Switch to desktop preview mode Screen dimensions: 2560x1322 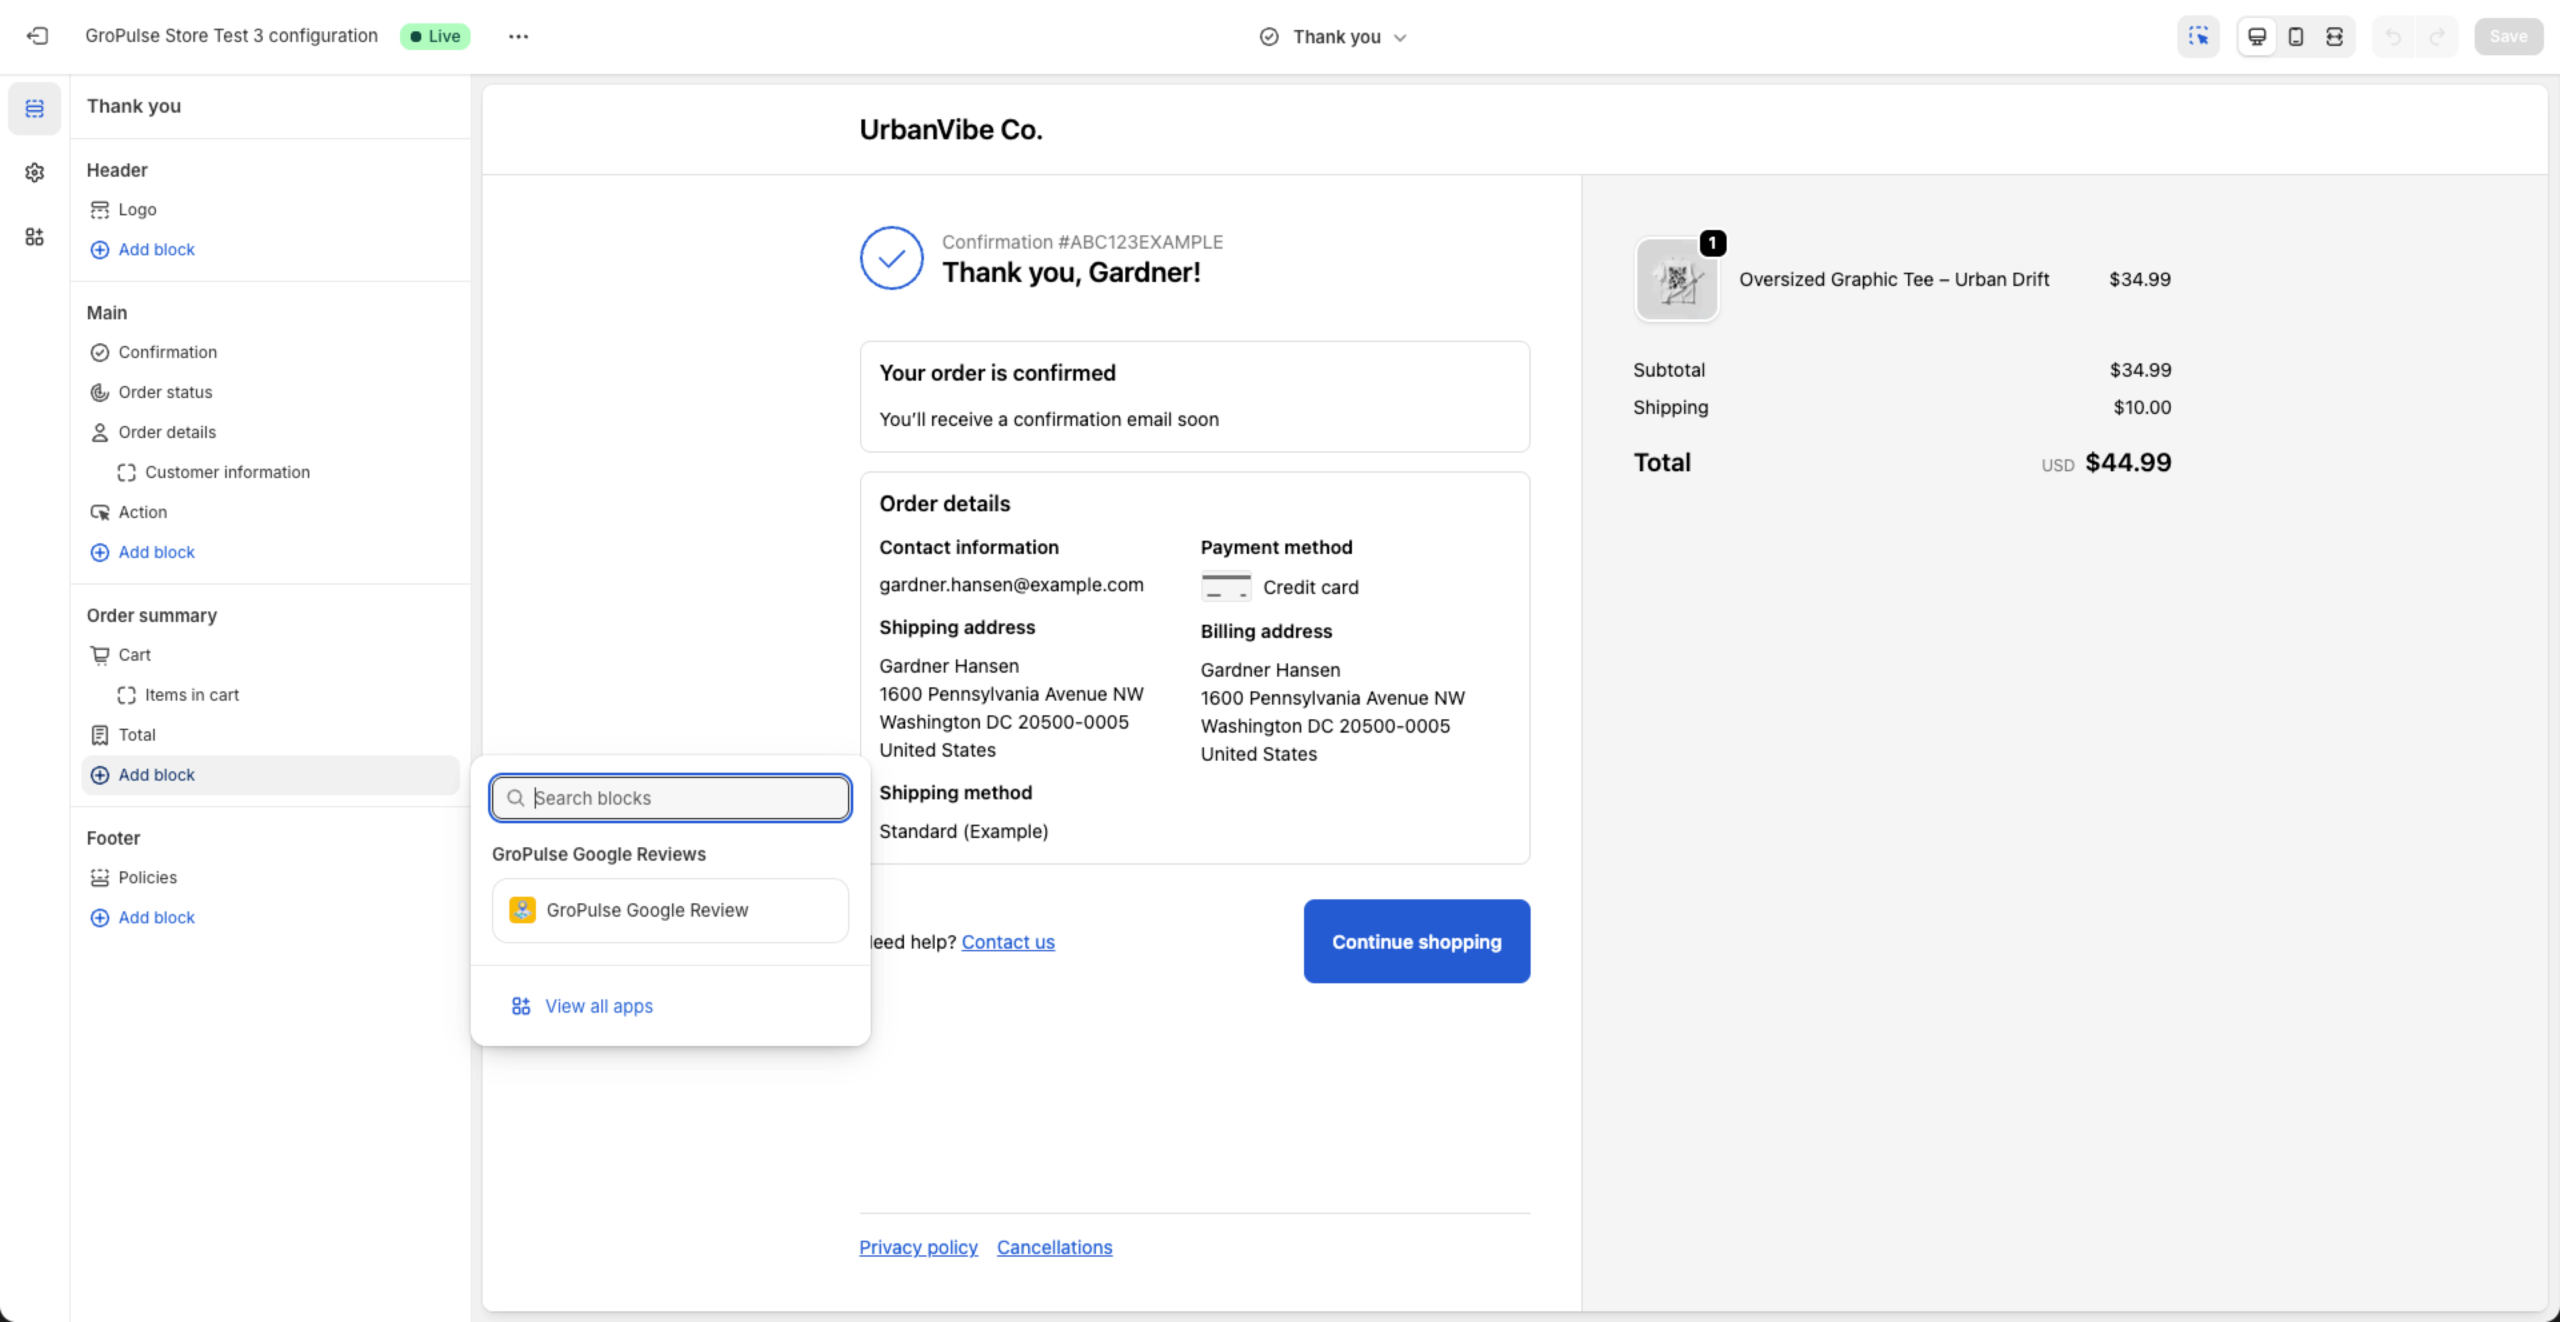pos(2257,36)
